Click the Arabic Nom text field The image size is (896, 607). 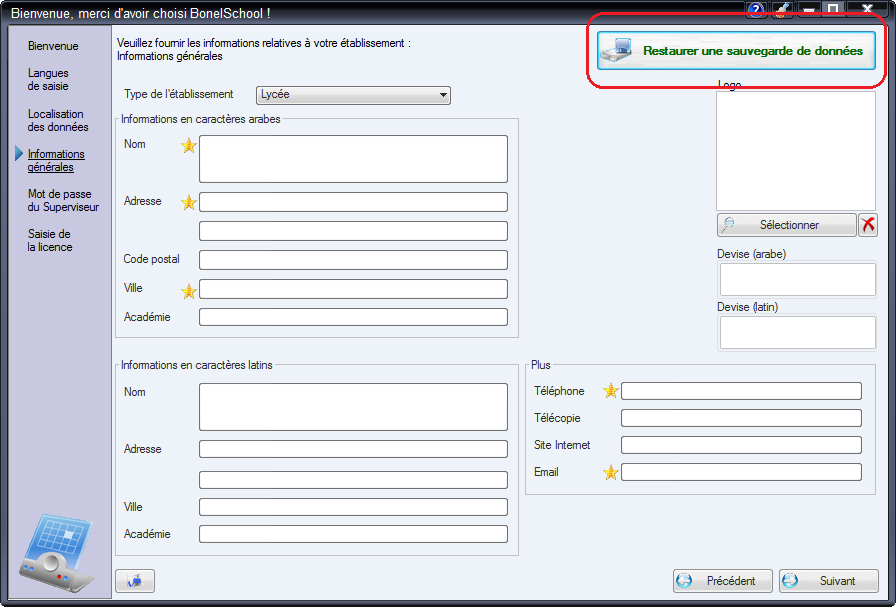coord(353,159)
